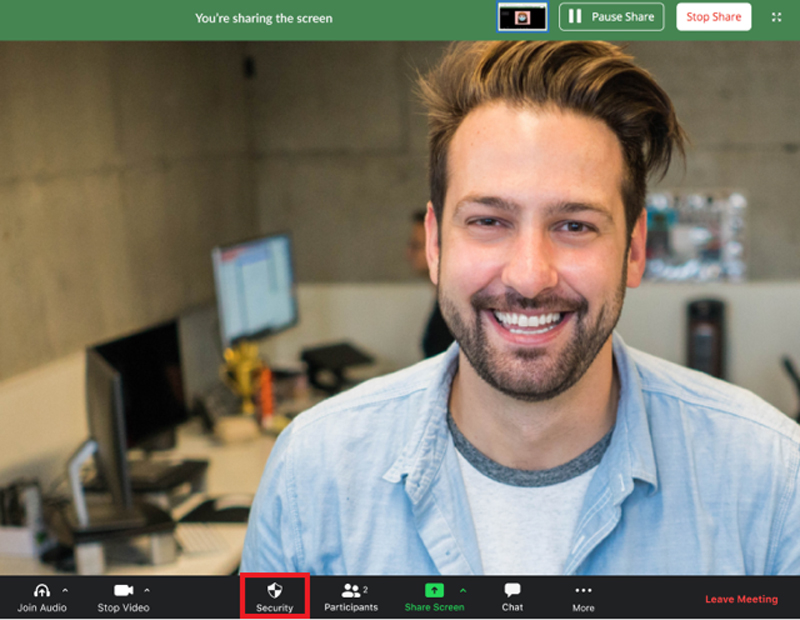Click the "You're sharing the screen" banner text

[264, 18]
